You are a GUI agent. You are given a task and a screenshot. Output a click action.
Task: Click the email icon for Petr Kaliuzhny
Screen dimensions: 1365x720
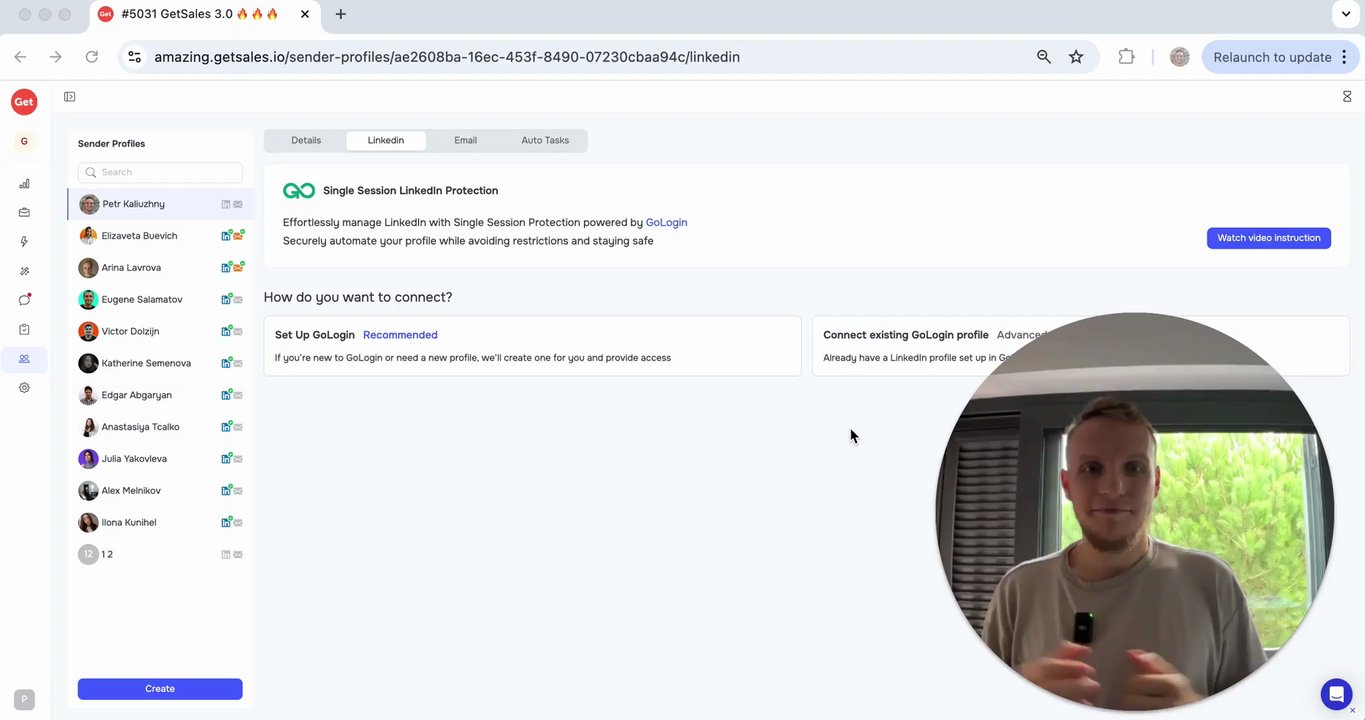(238, 204)
